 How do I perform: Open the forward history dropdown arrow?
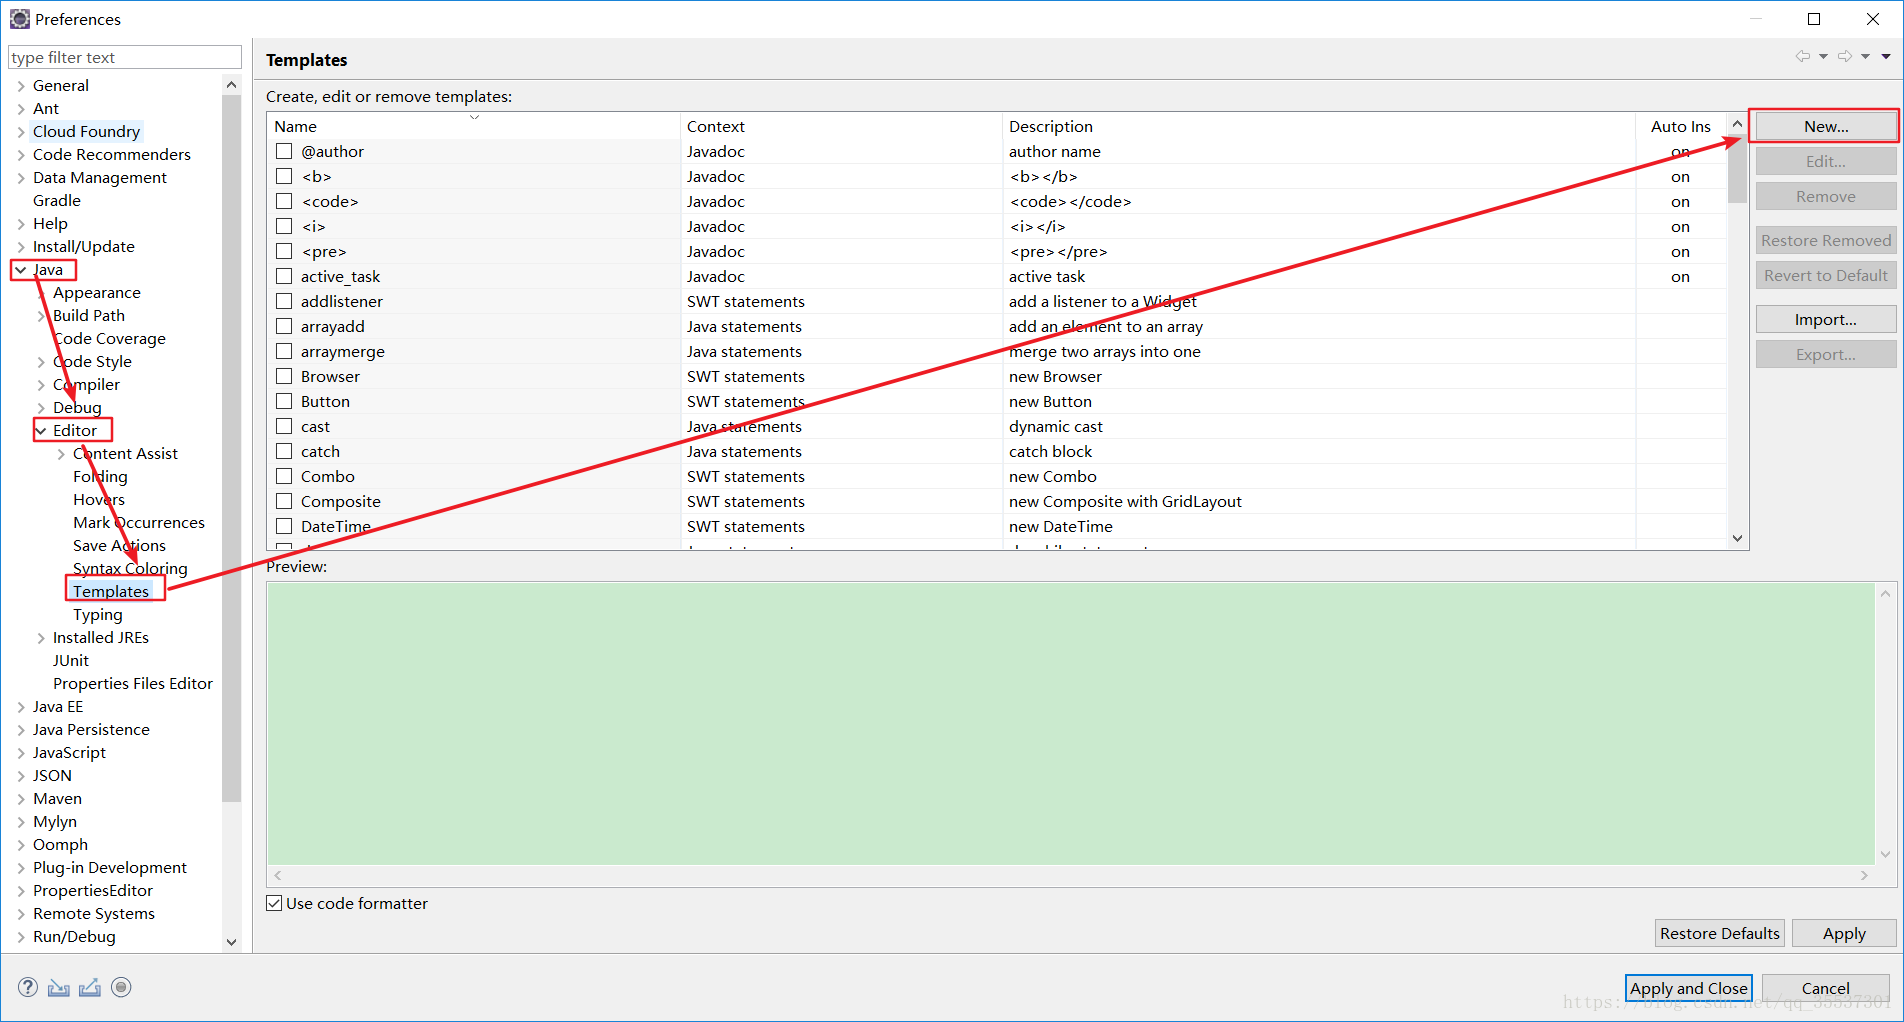tap(1865, 56)
